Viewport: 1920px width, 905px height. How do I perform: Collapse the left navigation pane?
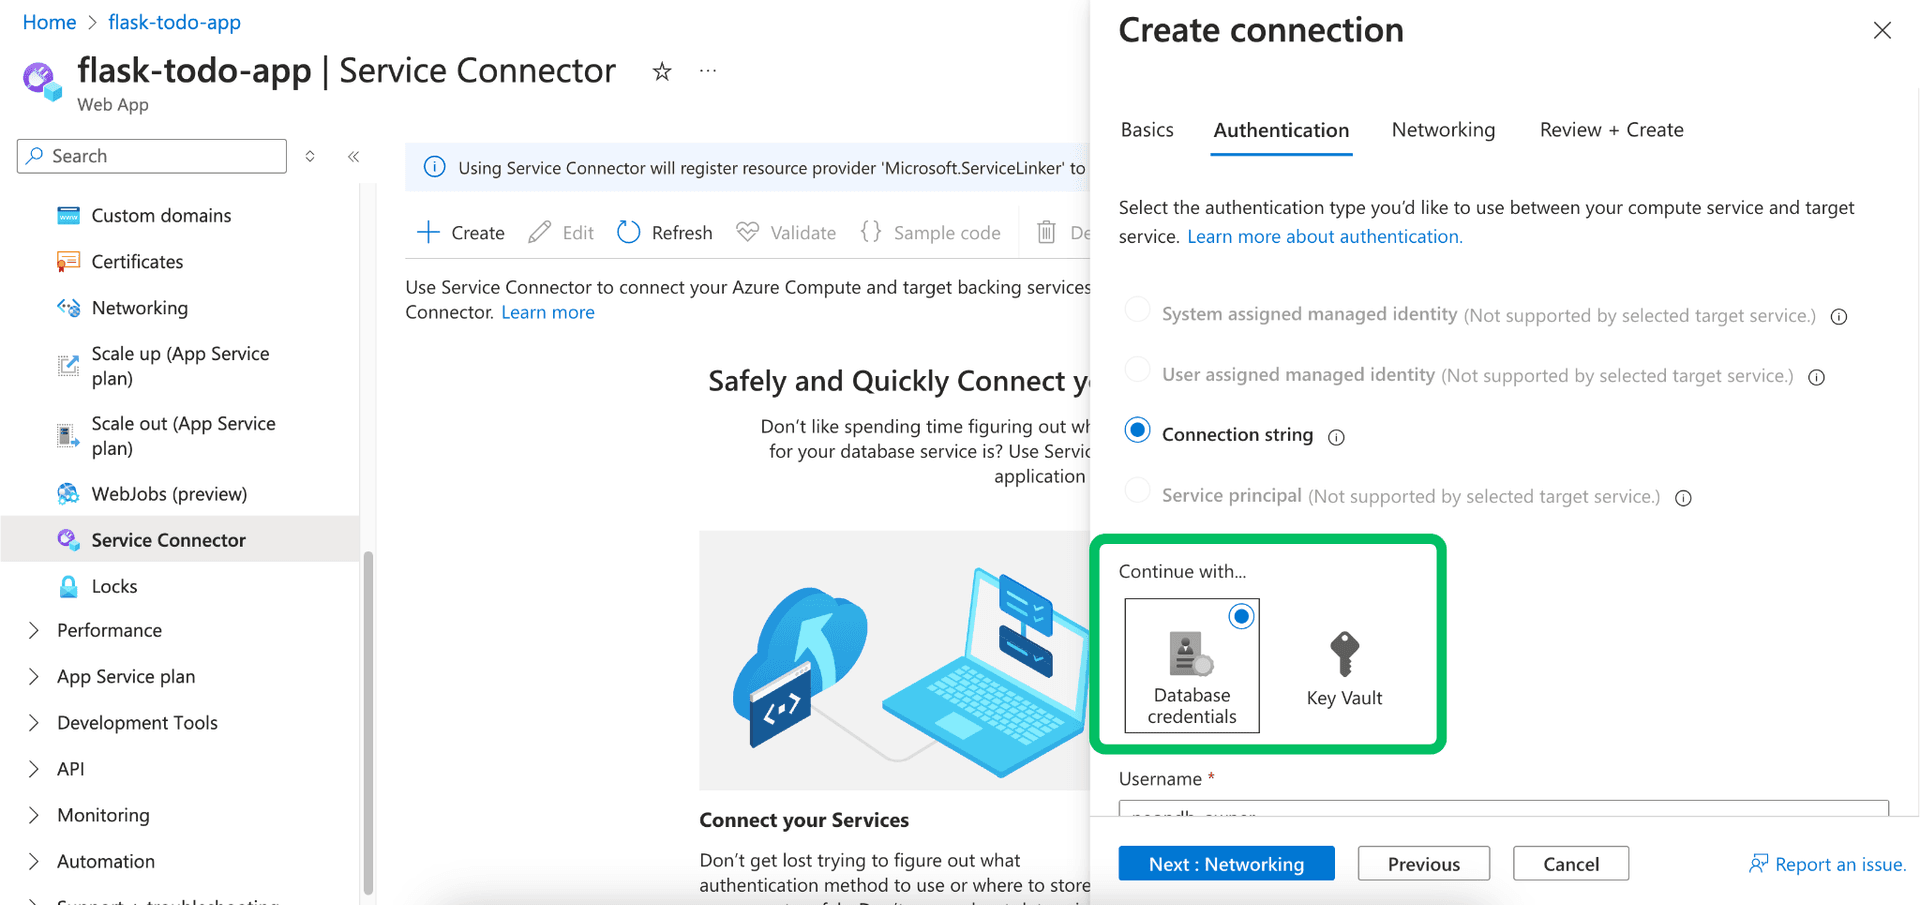[x=352, y=156]
